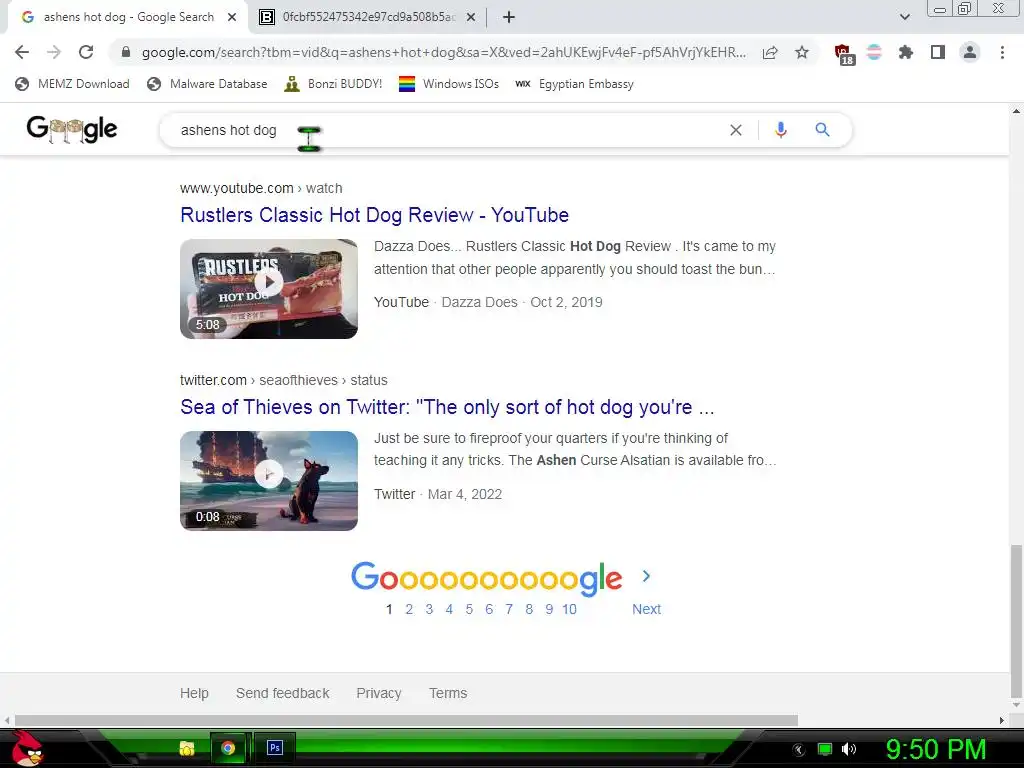This screenshot has width=1024, height=768.
Task: Open a new tab with plus button
Action: [509, 18]
